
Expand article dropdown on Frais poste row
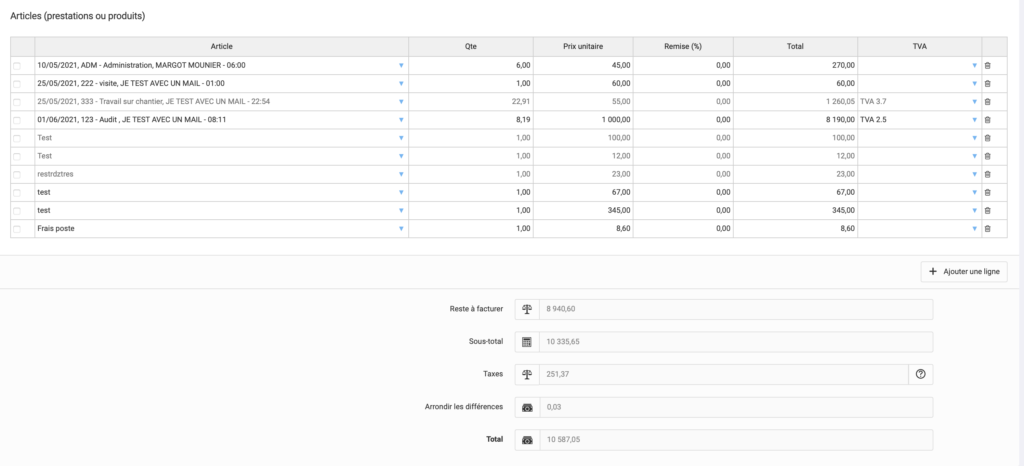point(401,228)
